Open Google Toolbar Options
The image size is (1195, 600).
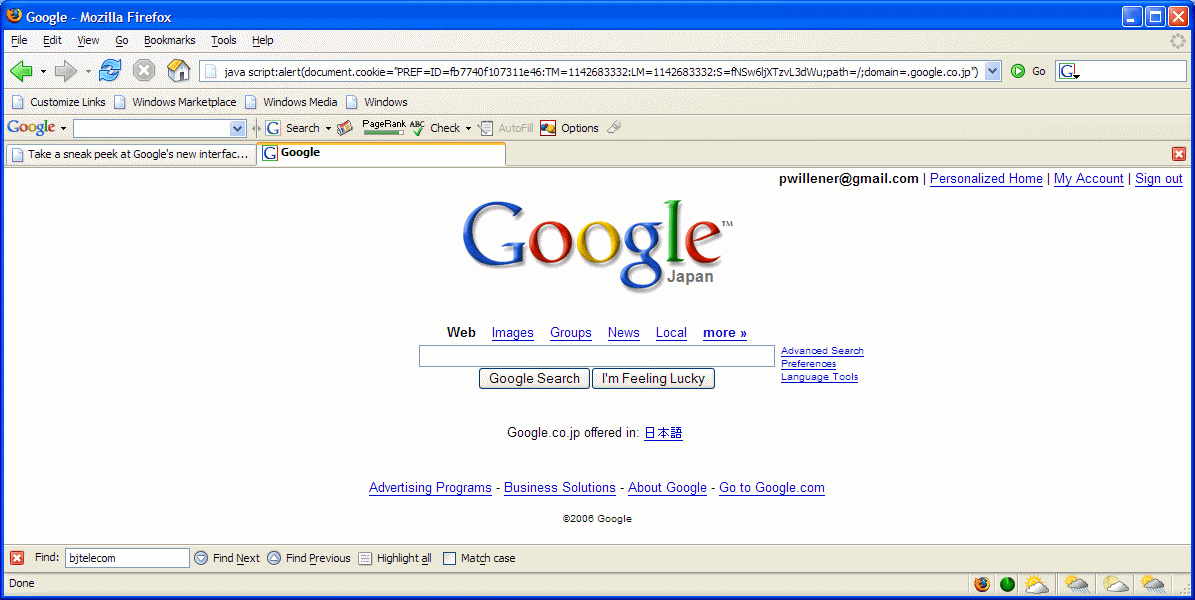569,128
